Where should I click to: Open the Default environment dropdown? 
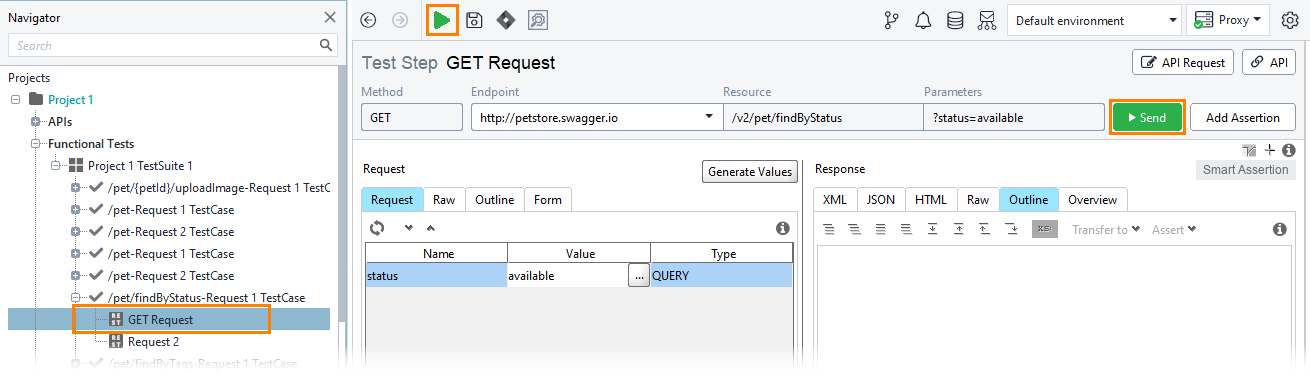tap(1094, 20)
